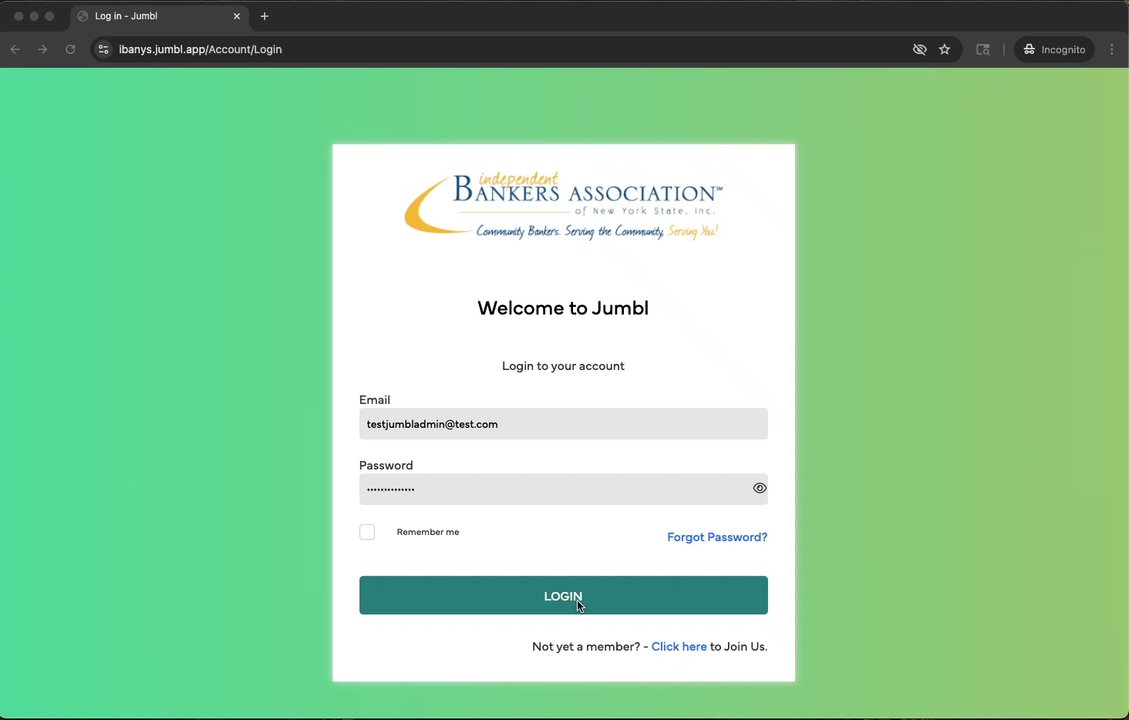1129x720 pixels.
Task: Click the LOGIN button
Action: (563, 595)
